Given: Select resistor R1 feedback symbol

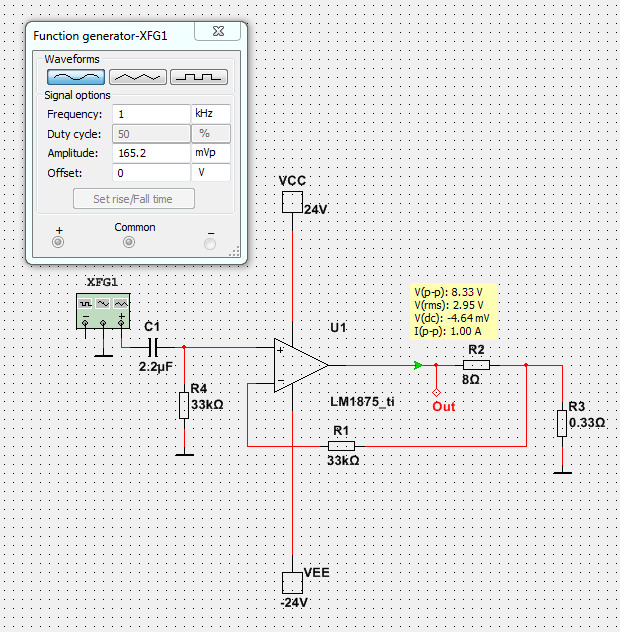Looking at the screenshot, I should (341, 446).
